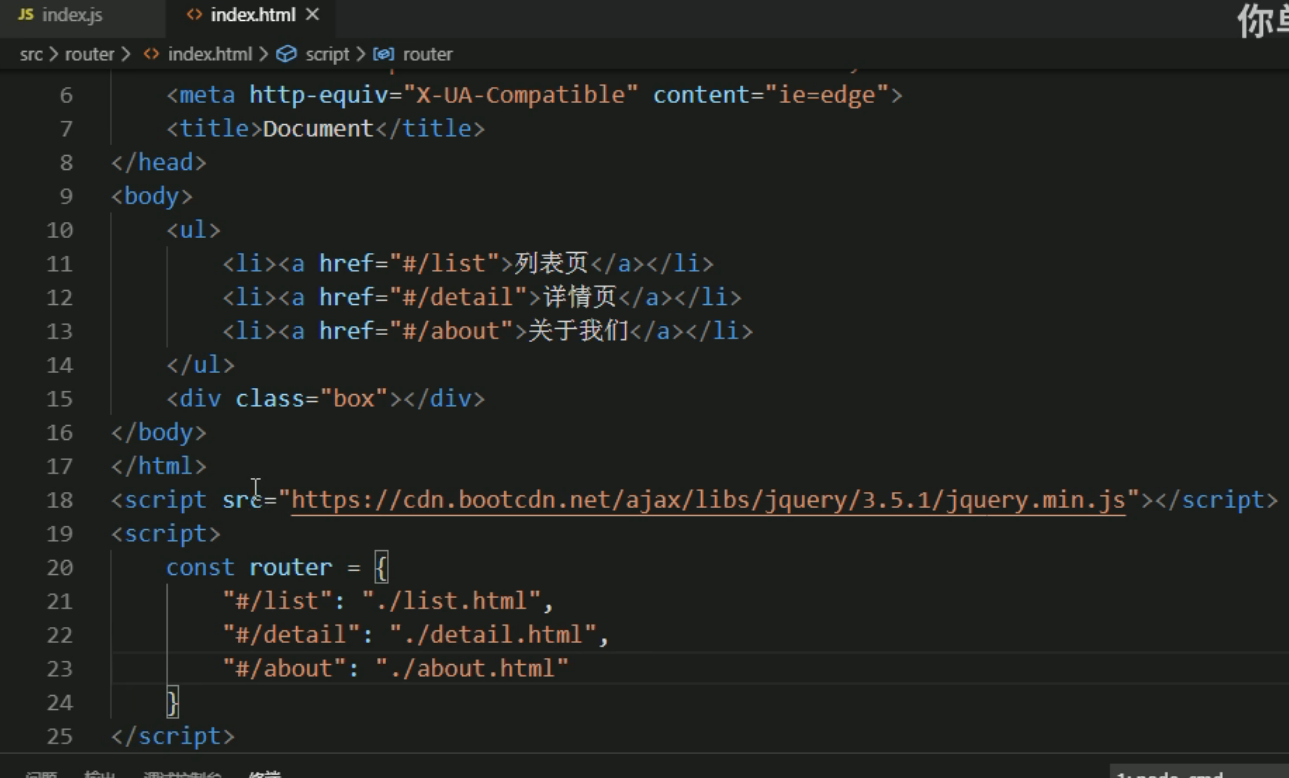Click the src breadcrumb item
This screenshot has width=1289, height=778.
[x=30, y=54]
